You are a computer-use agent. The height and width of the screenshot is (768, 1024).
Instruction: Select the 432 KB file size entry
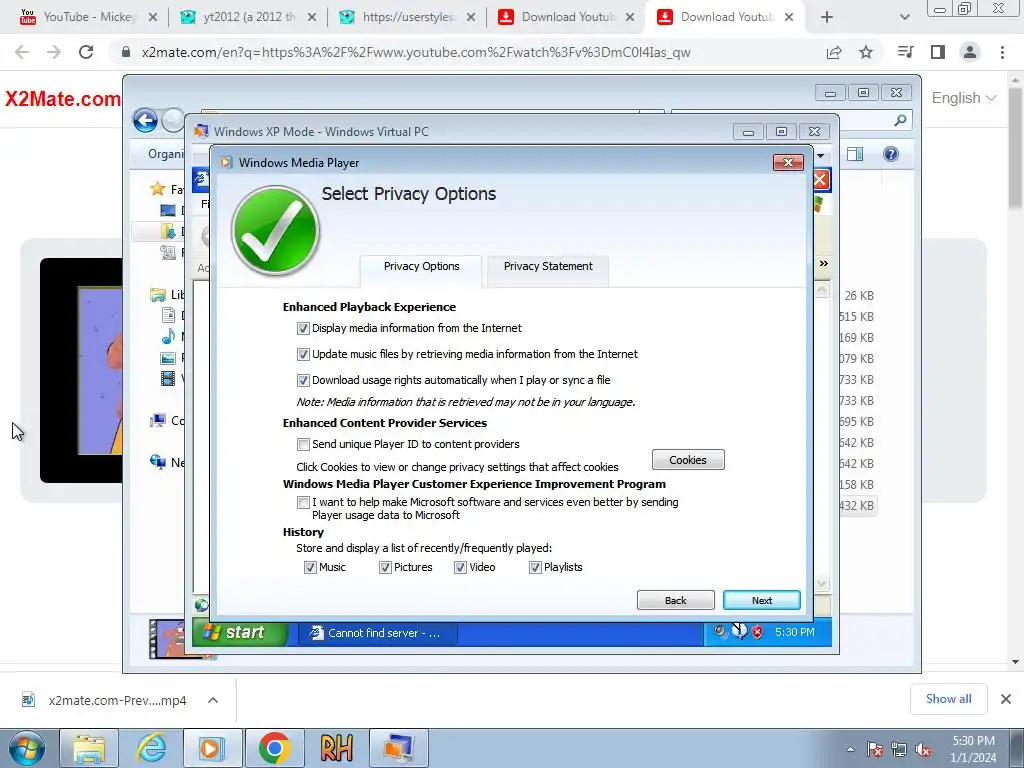pyautogui.click(x=857, y=505)
